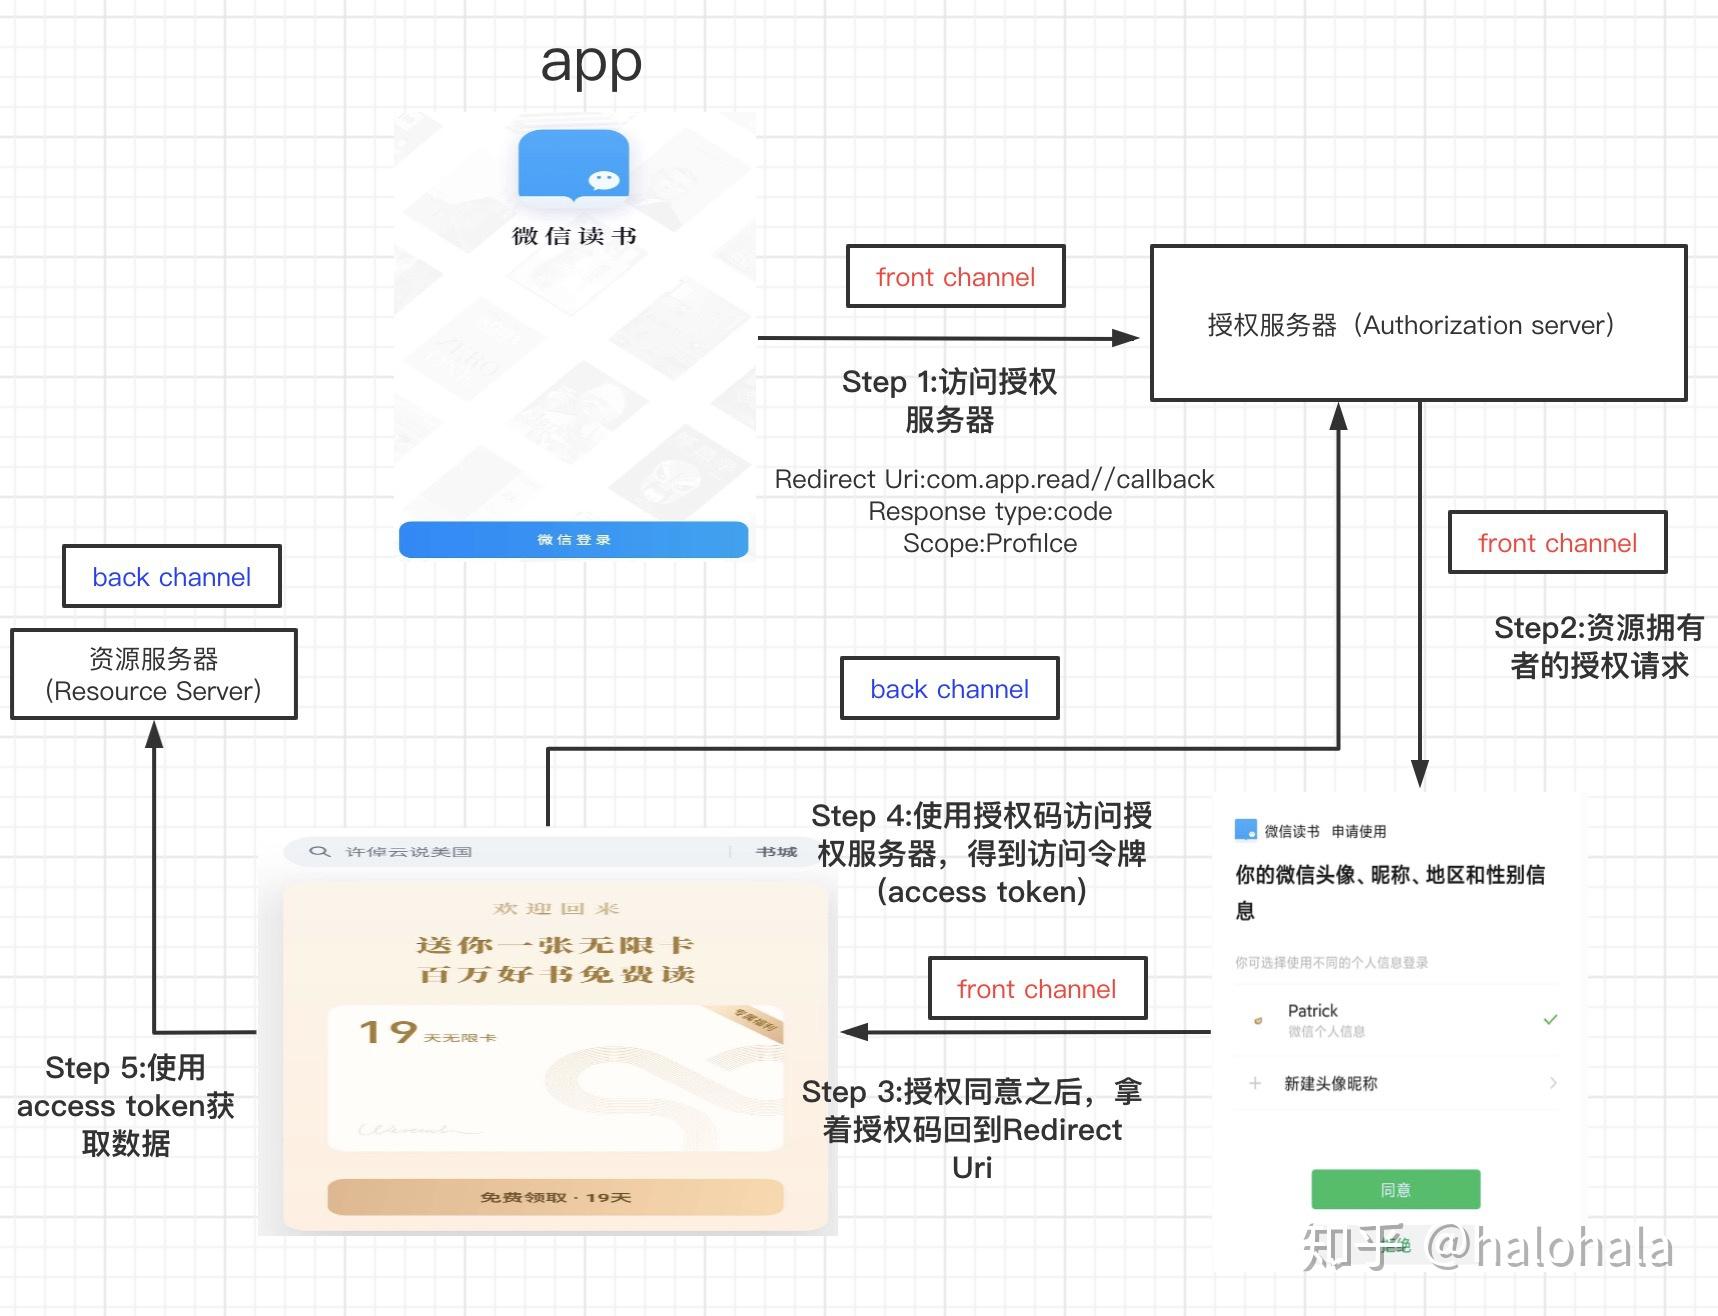The width and height of the screenshot is (1718, 1316).
Task: Click the Step2:资源拥有者的授权请求 caption
Action: point(1599,646)
